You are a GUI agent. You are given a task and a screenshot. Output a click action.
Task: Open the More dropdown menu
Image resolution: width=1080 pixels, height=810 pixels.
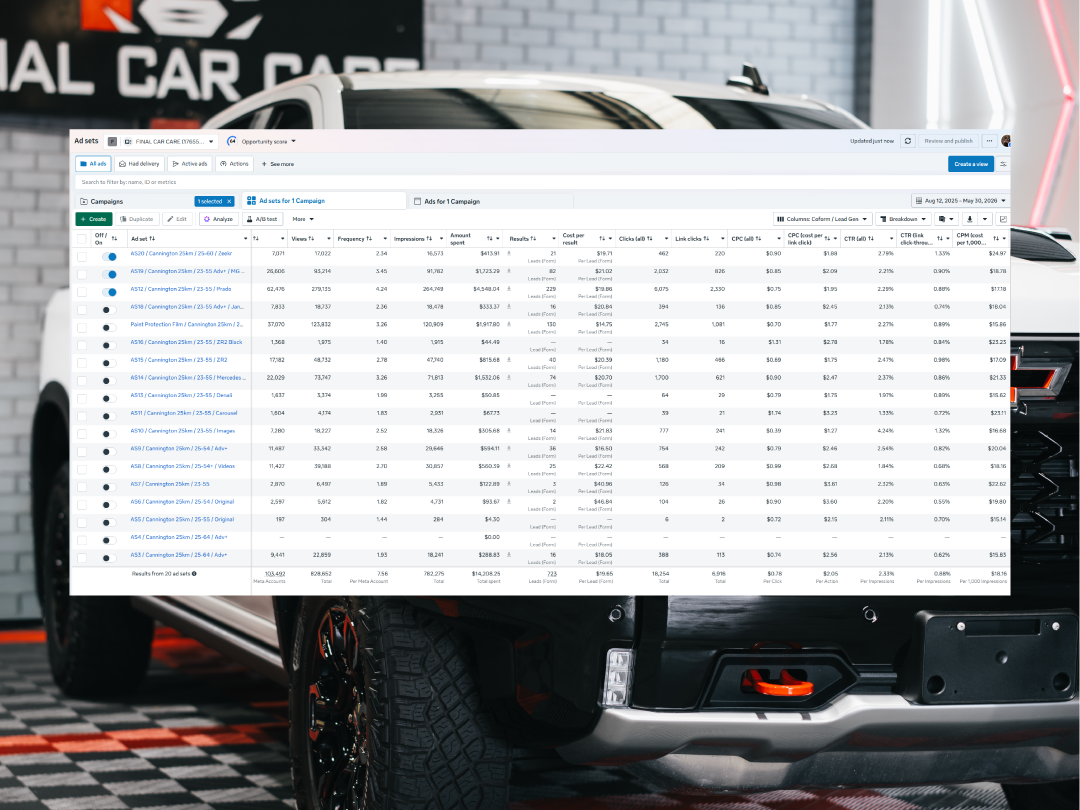pos(303,219)
